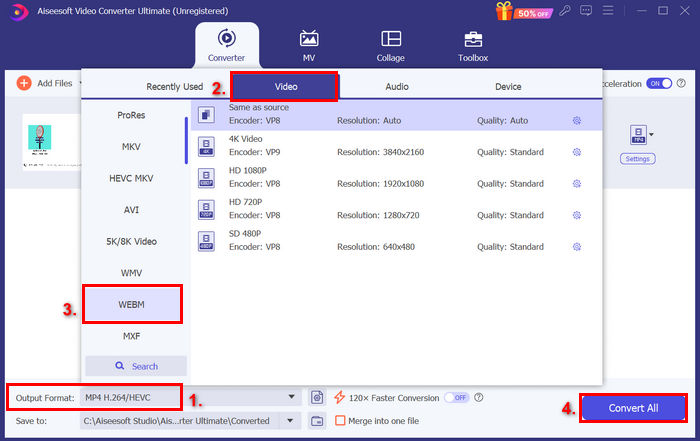Screen dimensions: 700x441
Task: Click the Convert All button
Action: tap(633, 408)
